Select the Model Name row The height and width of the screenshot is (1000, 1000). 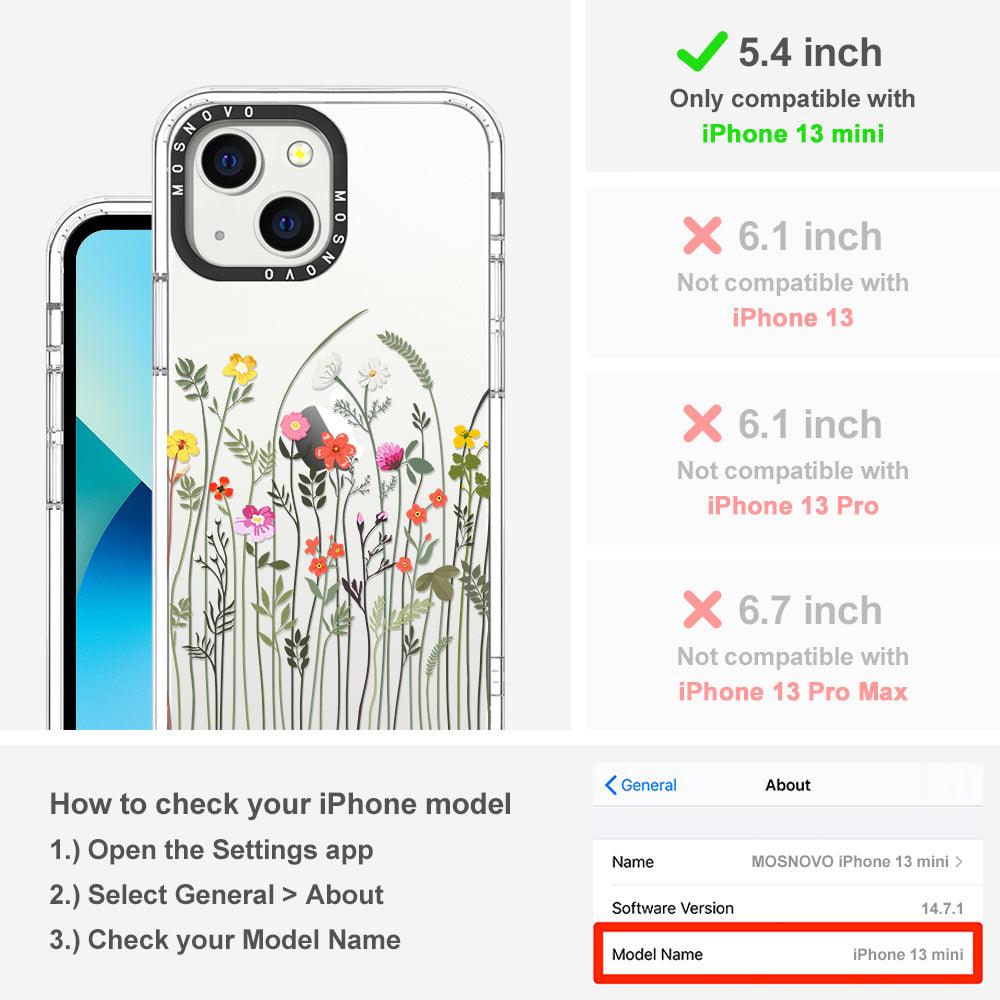point(788,954)
